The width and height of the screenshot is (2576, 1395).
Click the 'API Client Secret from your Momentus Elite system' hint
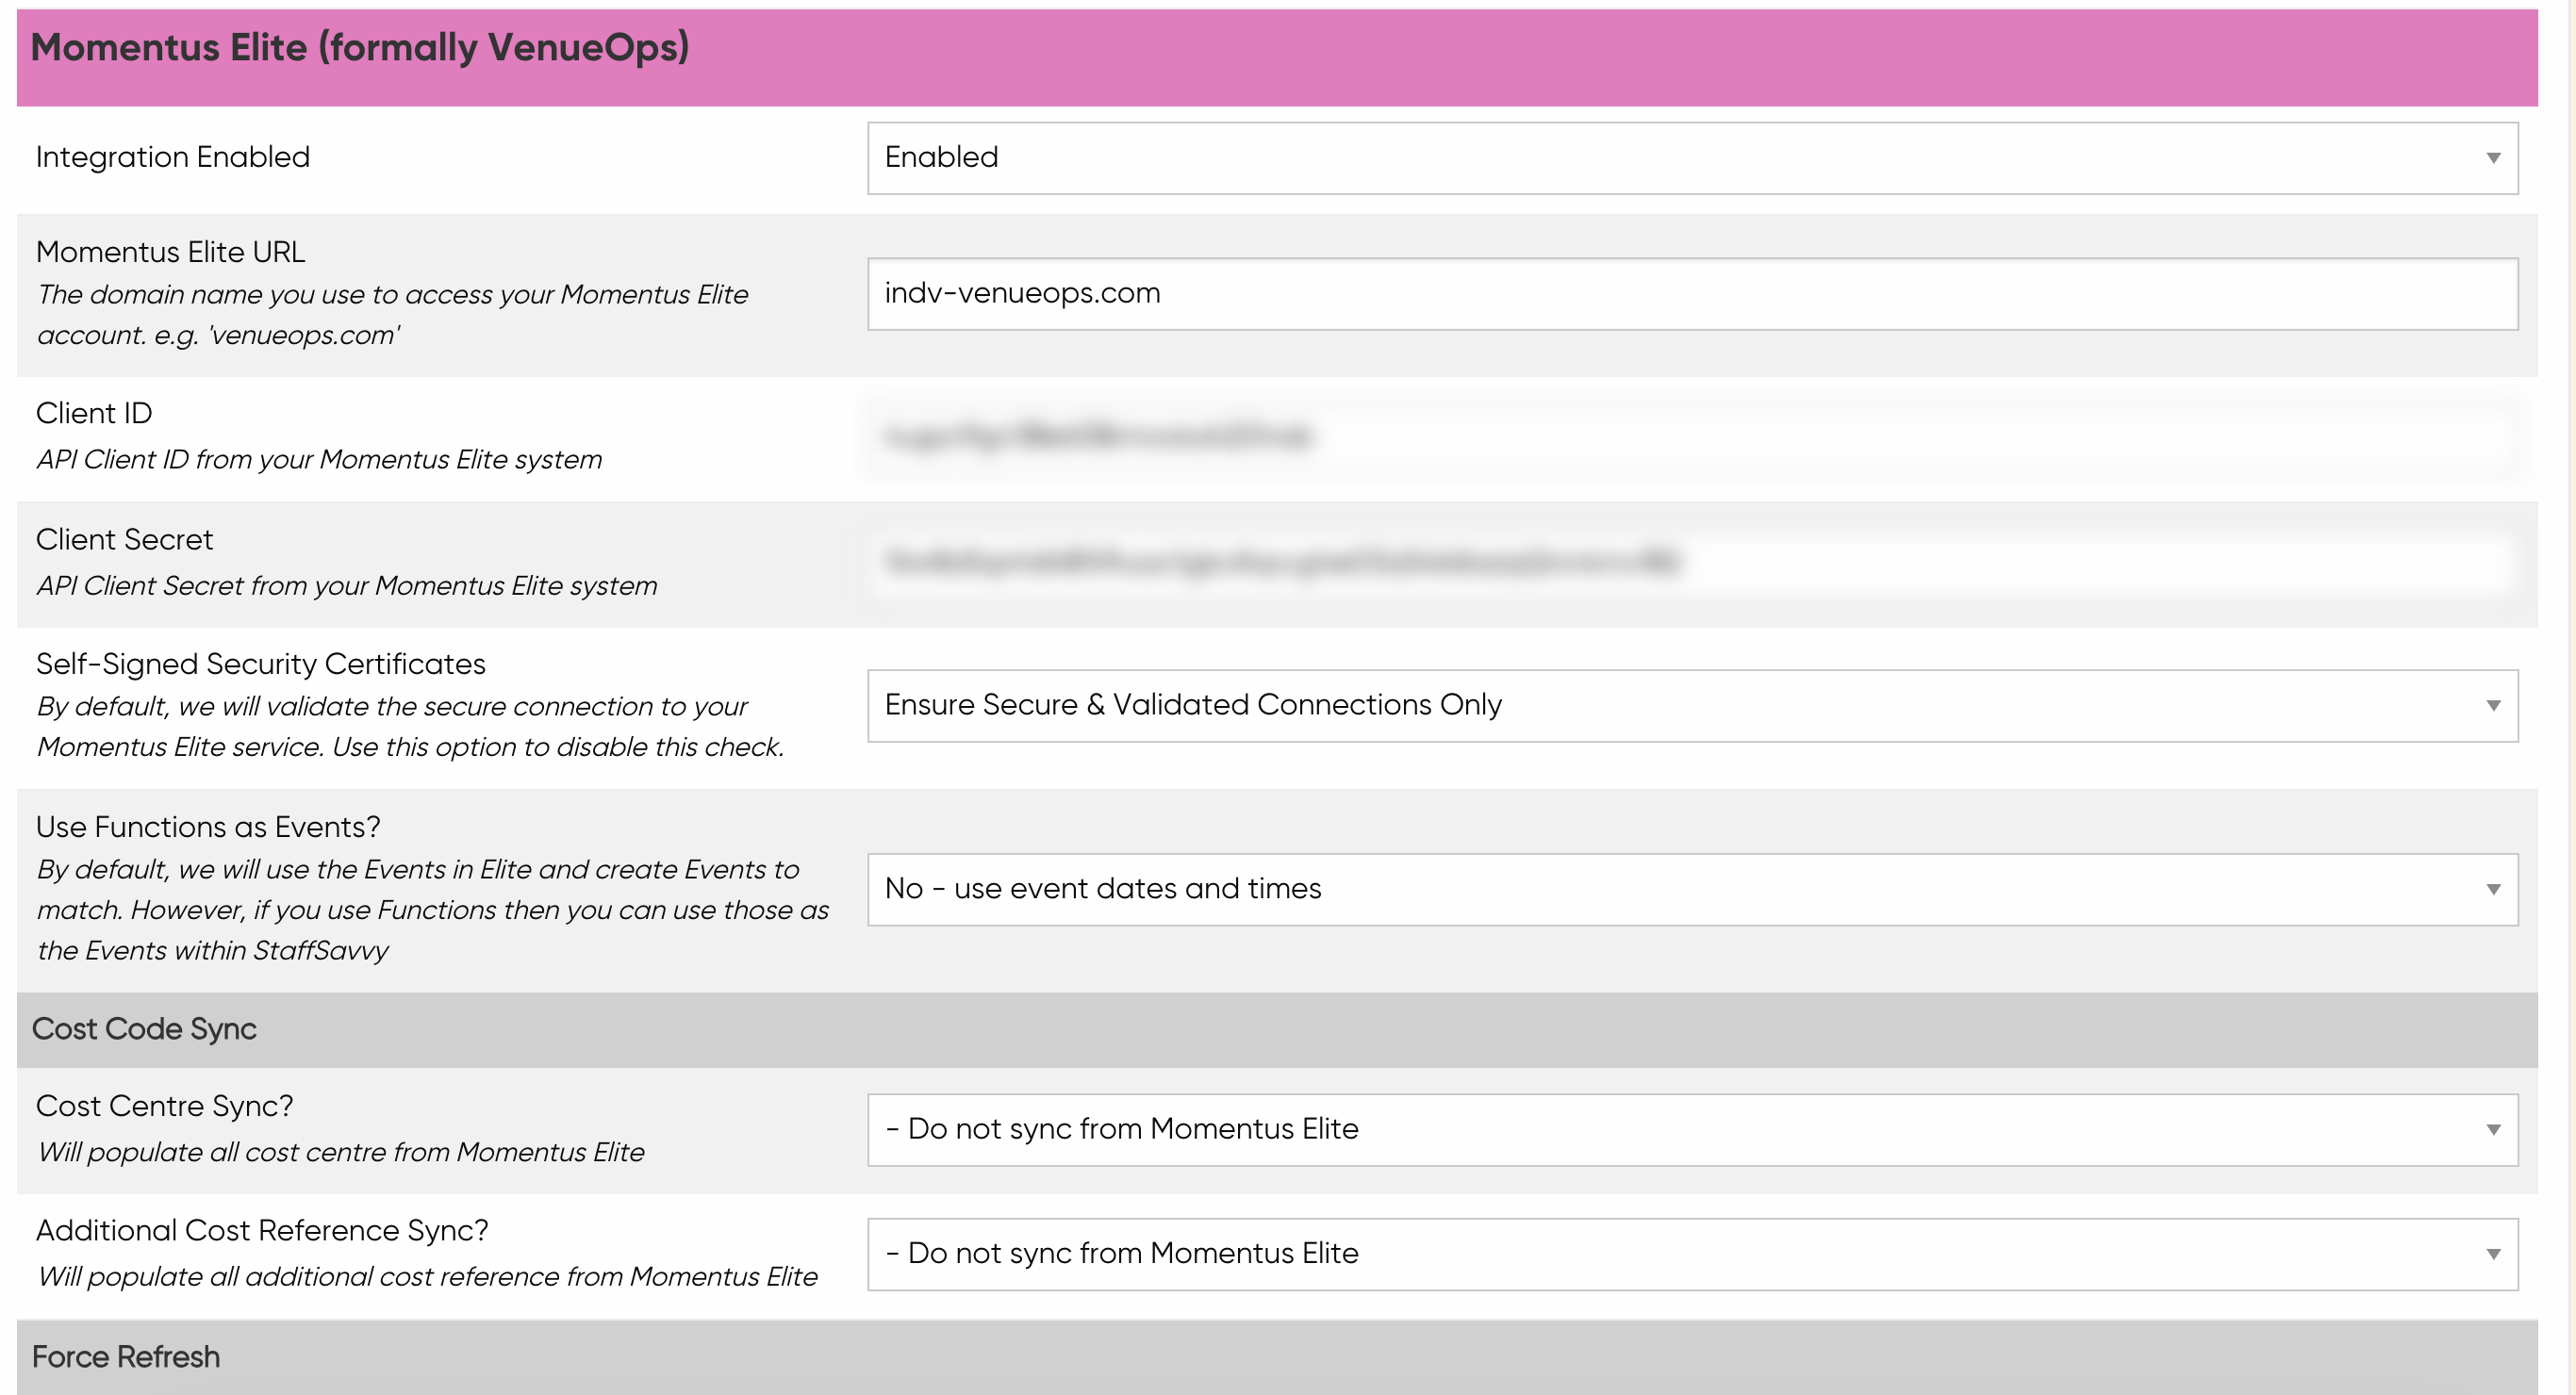[x=347, y=586]
